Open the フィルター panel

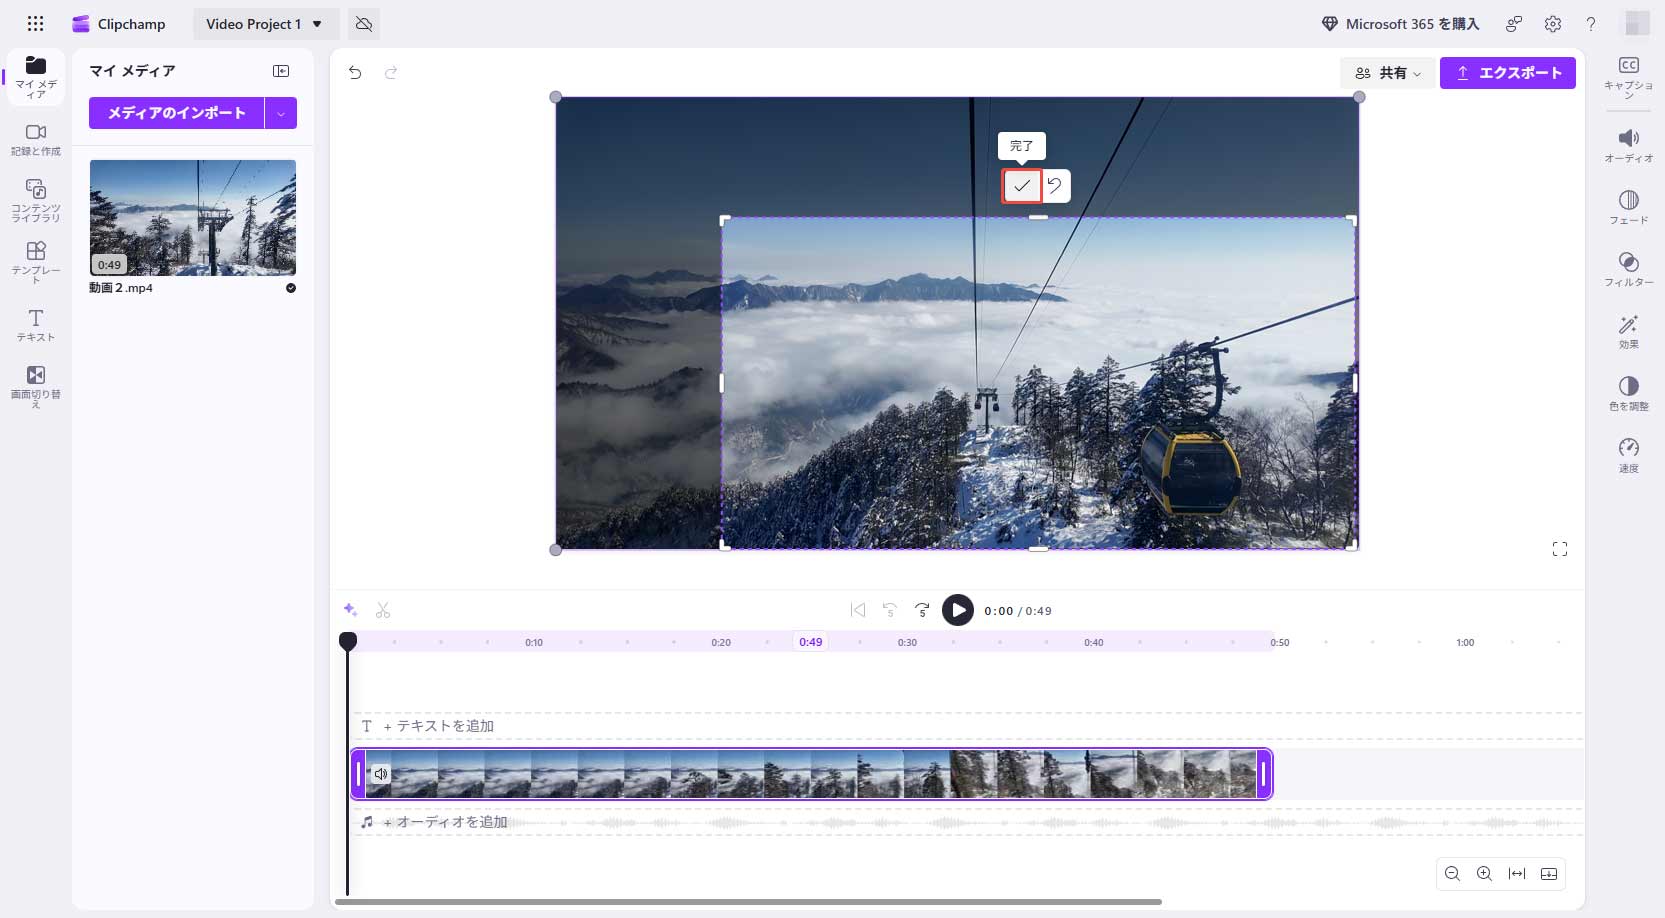(x=1629, y=270)
